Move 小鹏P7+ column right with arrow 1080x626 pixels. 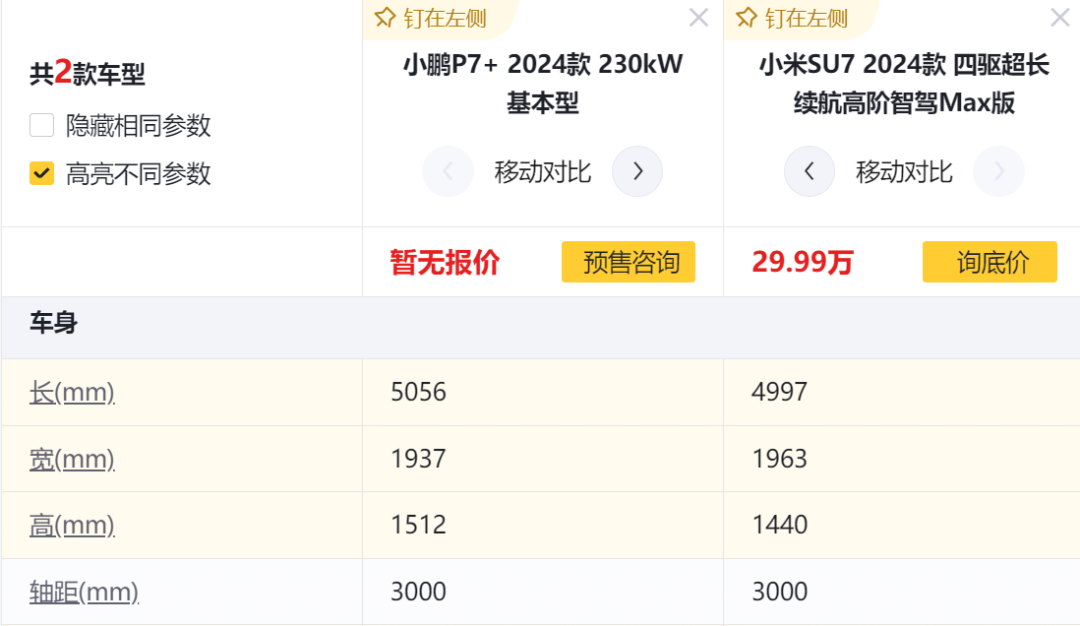click(637, 172)
